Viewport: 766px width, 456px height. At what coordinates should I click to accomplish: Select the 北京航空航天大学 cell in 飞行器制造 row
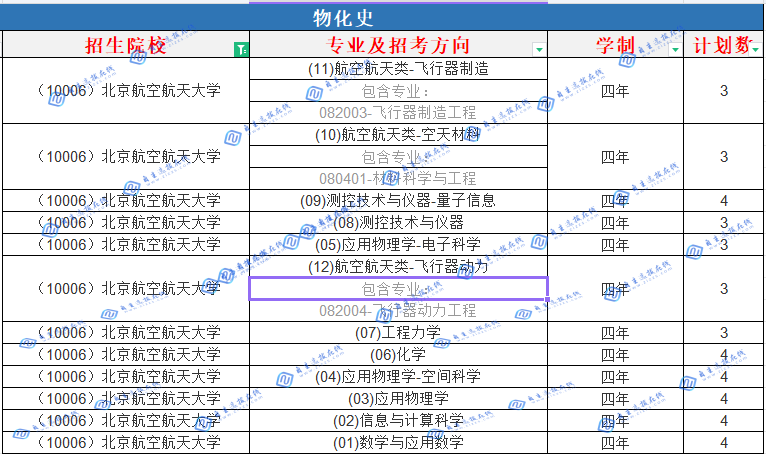(126, 90)
